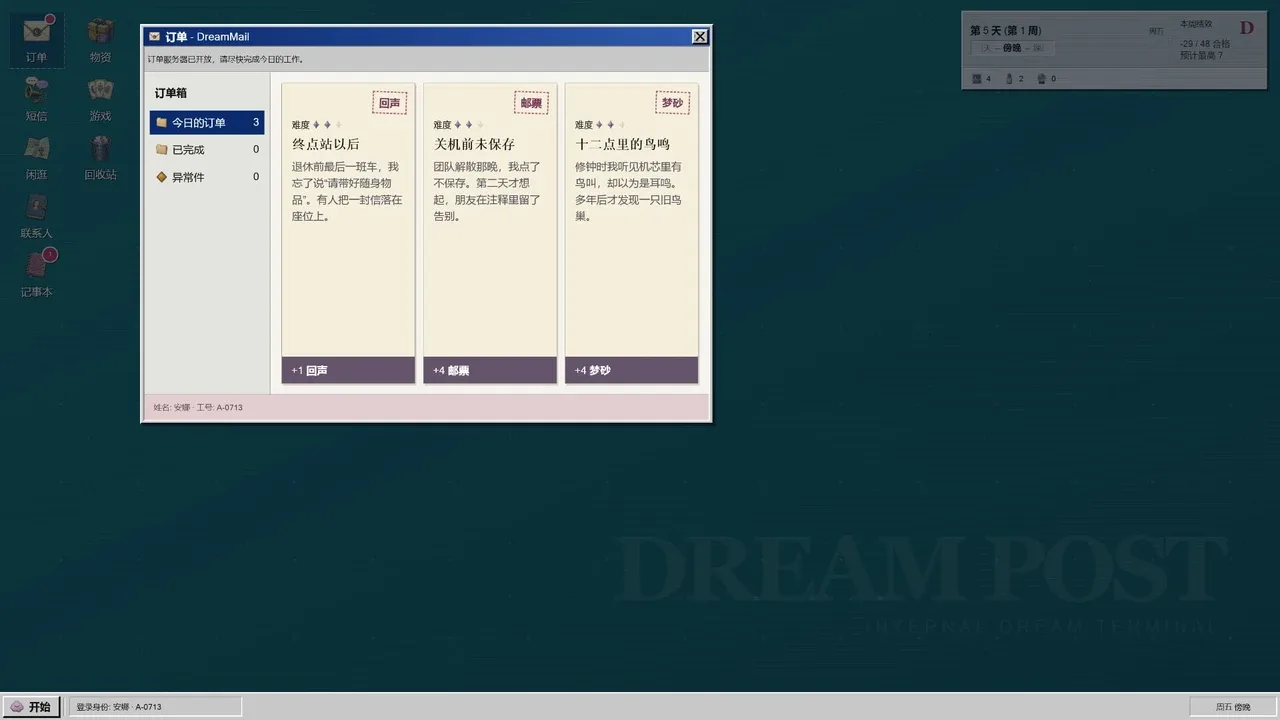Select 已完成 folder in order box
The height and width of the screenshot is (720, 1280).
click(x=207, y=149)
